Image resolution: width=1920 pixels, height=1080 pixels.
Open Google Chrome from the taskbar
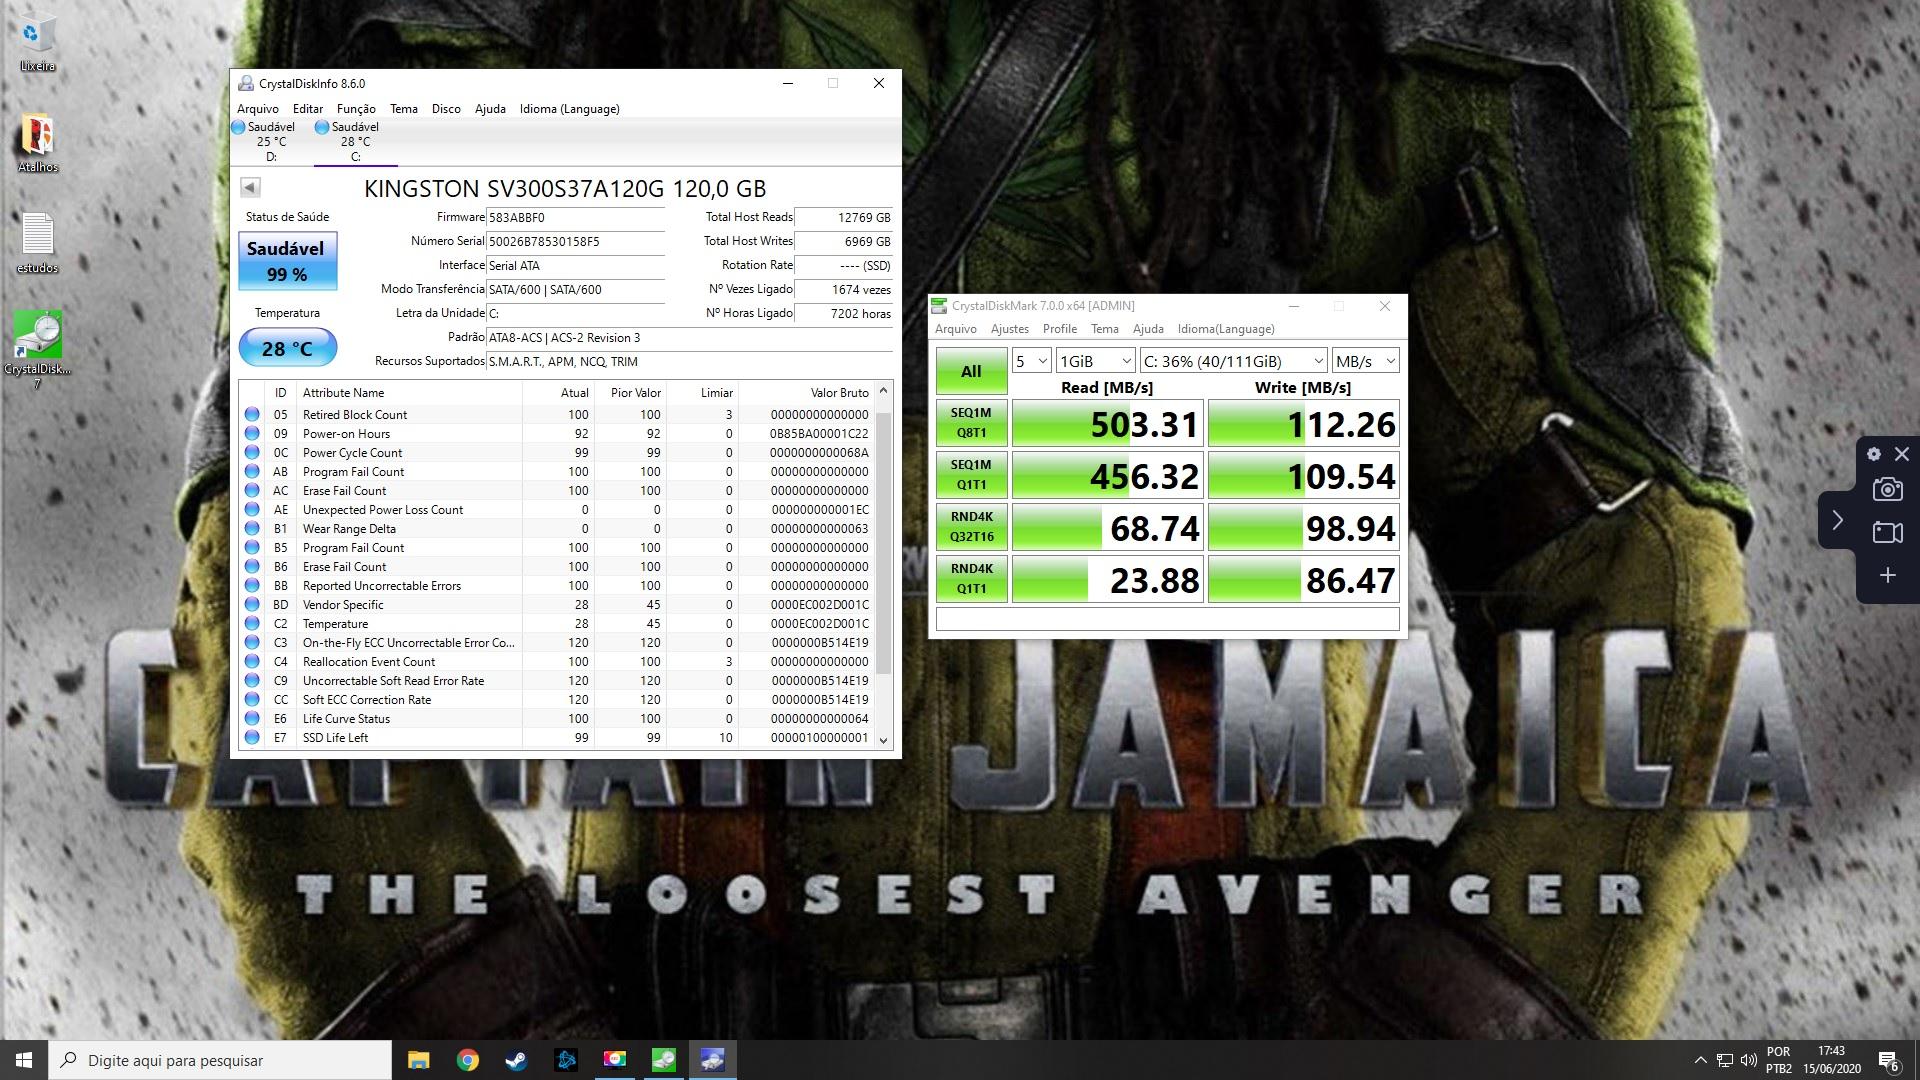pos(467,1060)
